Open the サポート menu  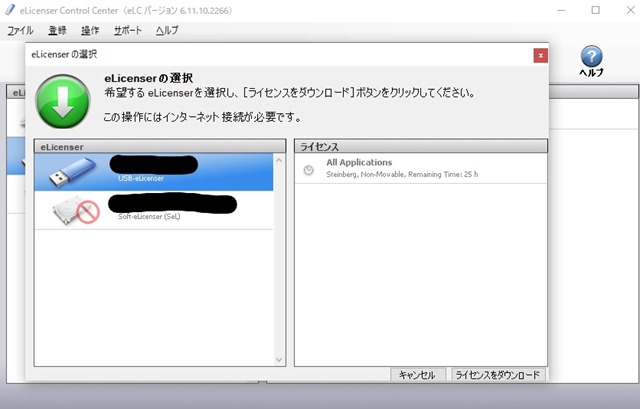pyautogui.click(x=127, y=31)
